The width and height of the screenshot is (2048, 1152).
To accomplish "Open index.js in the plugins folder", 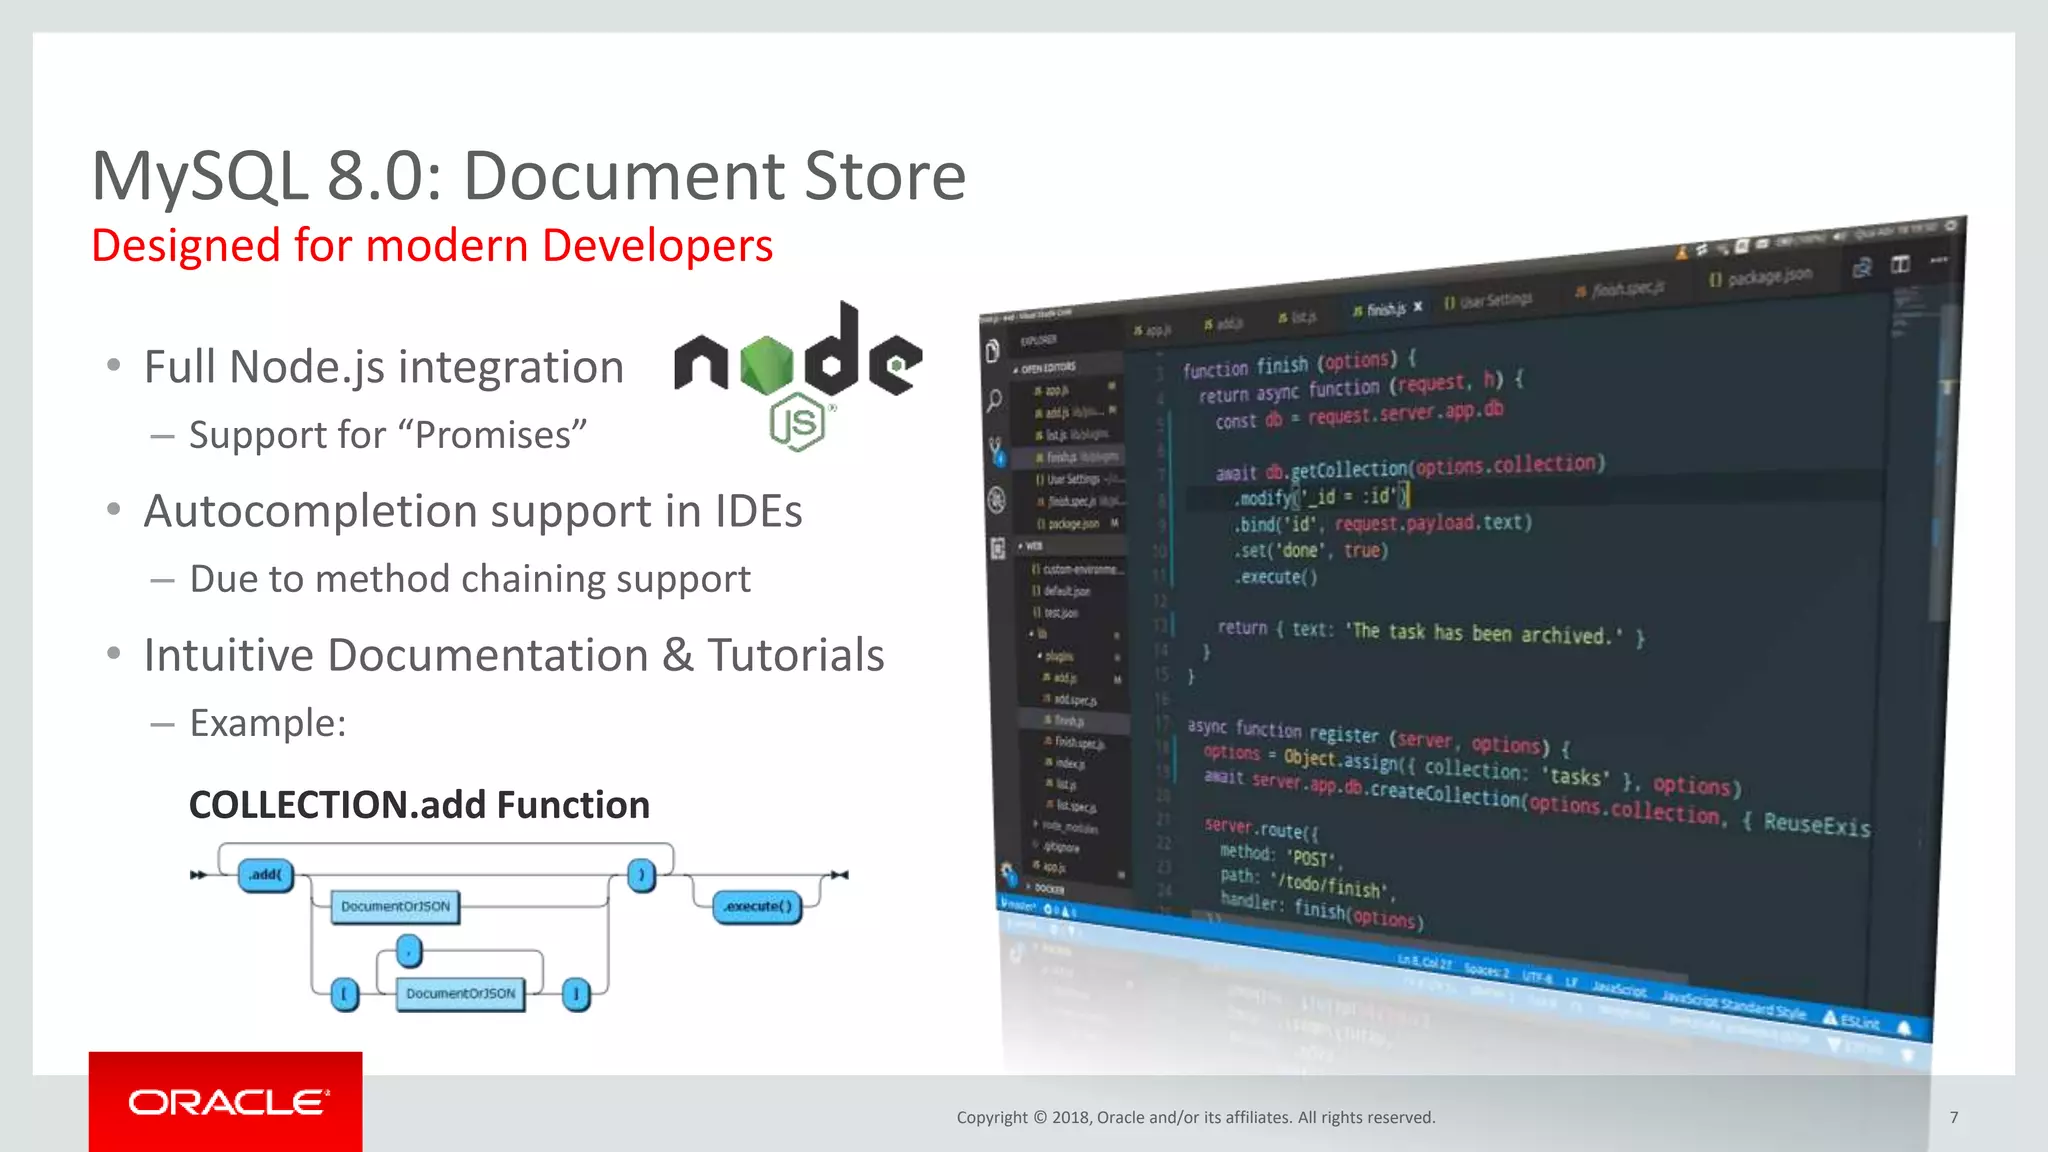I will click(x=1066, y=763).
